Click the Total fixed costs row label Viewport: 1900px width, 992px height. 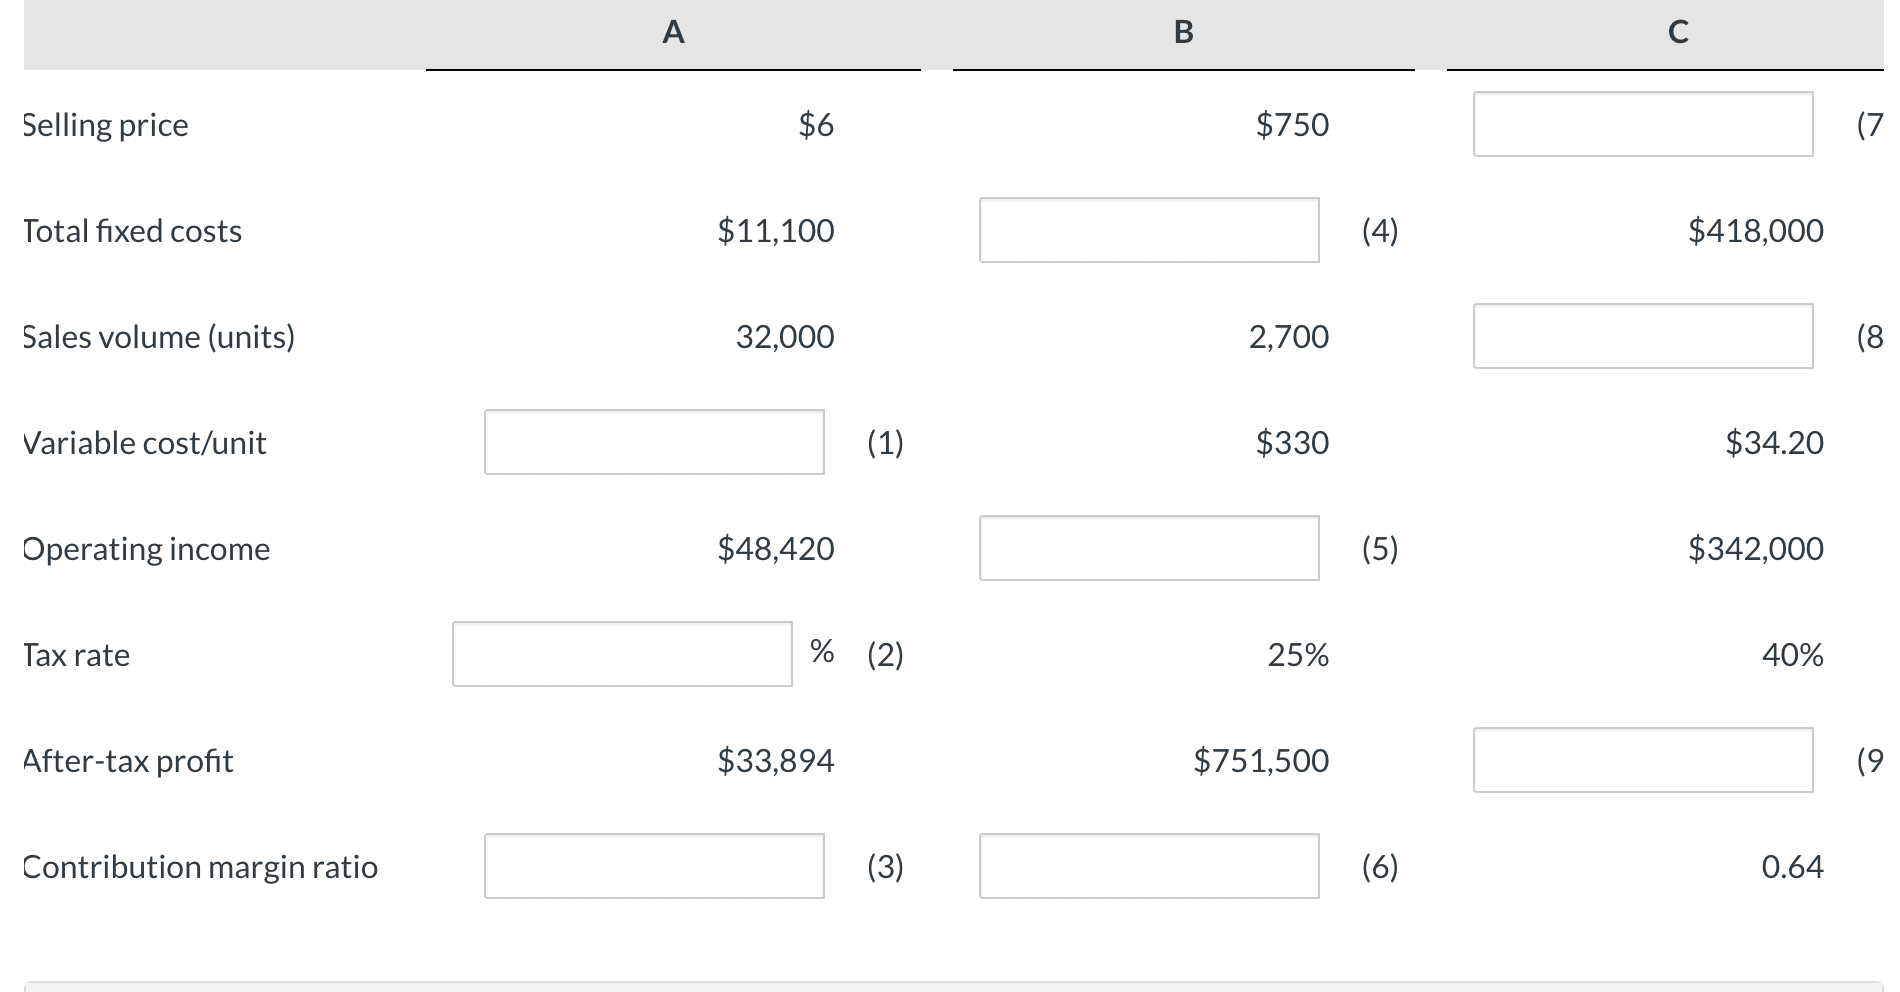coord(131,231)
